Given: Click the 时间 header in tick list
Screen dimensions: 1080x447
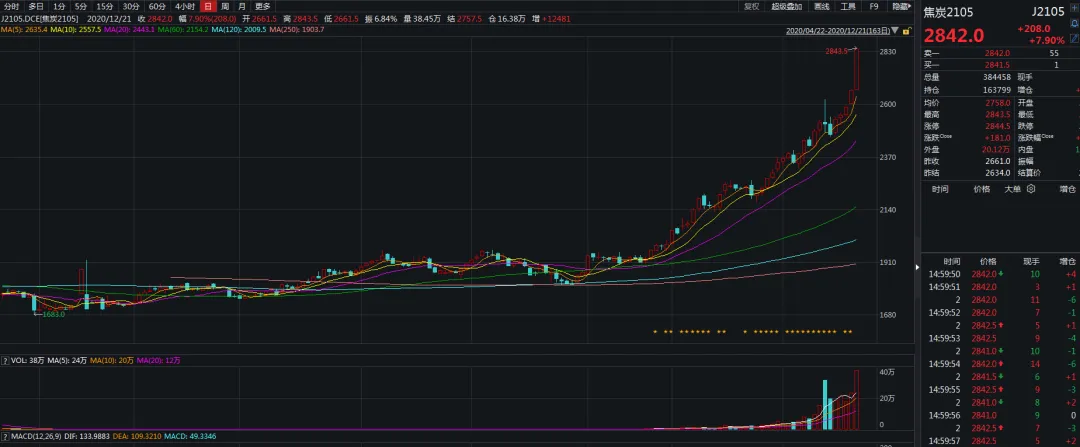Looking at the screenshot, I should click(951, 262).
